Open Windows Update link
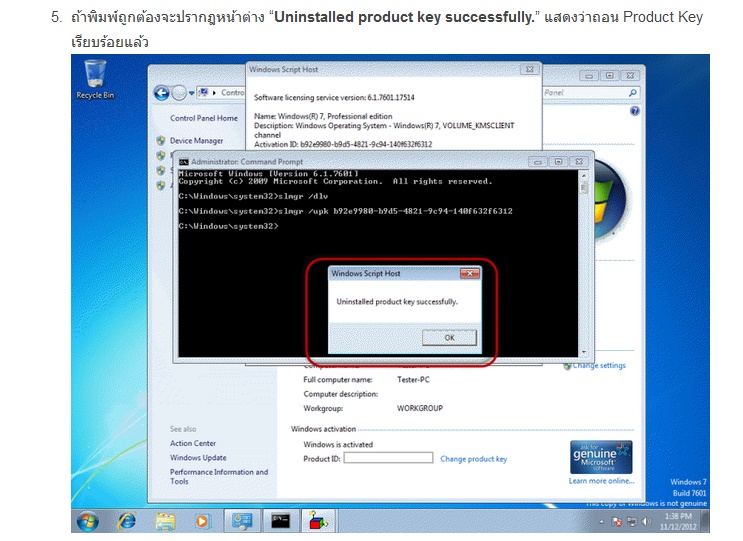This screenshot has width=743, height=541. click(x=198, y=458)
